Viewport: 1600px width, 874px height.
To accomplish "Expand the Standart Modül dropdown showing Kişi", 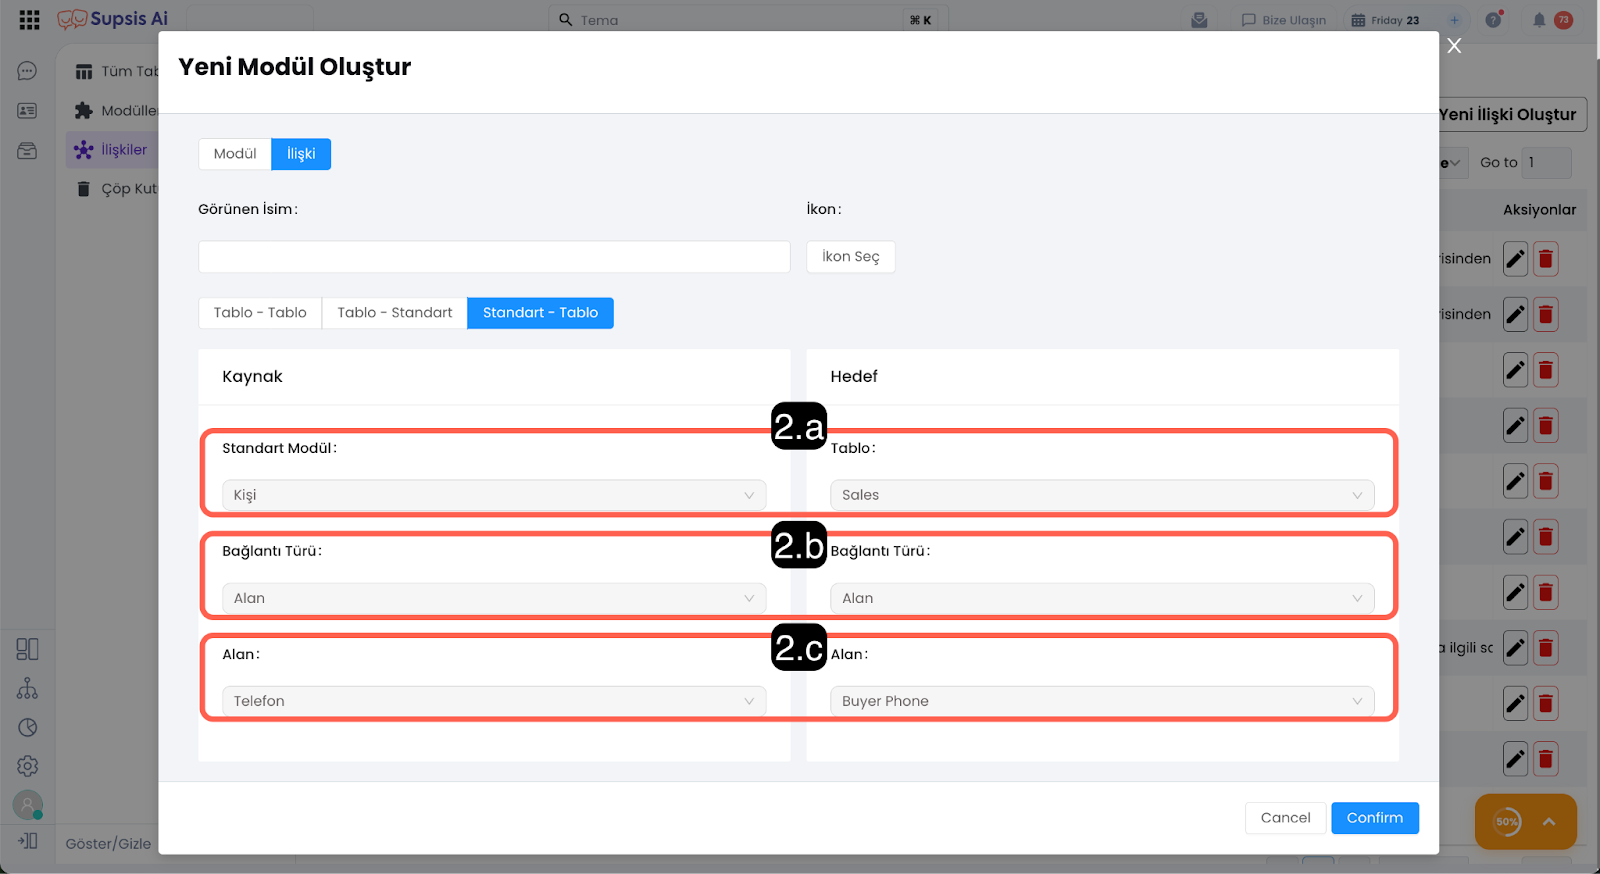I will [x=494, y=495].
